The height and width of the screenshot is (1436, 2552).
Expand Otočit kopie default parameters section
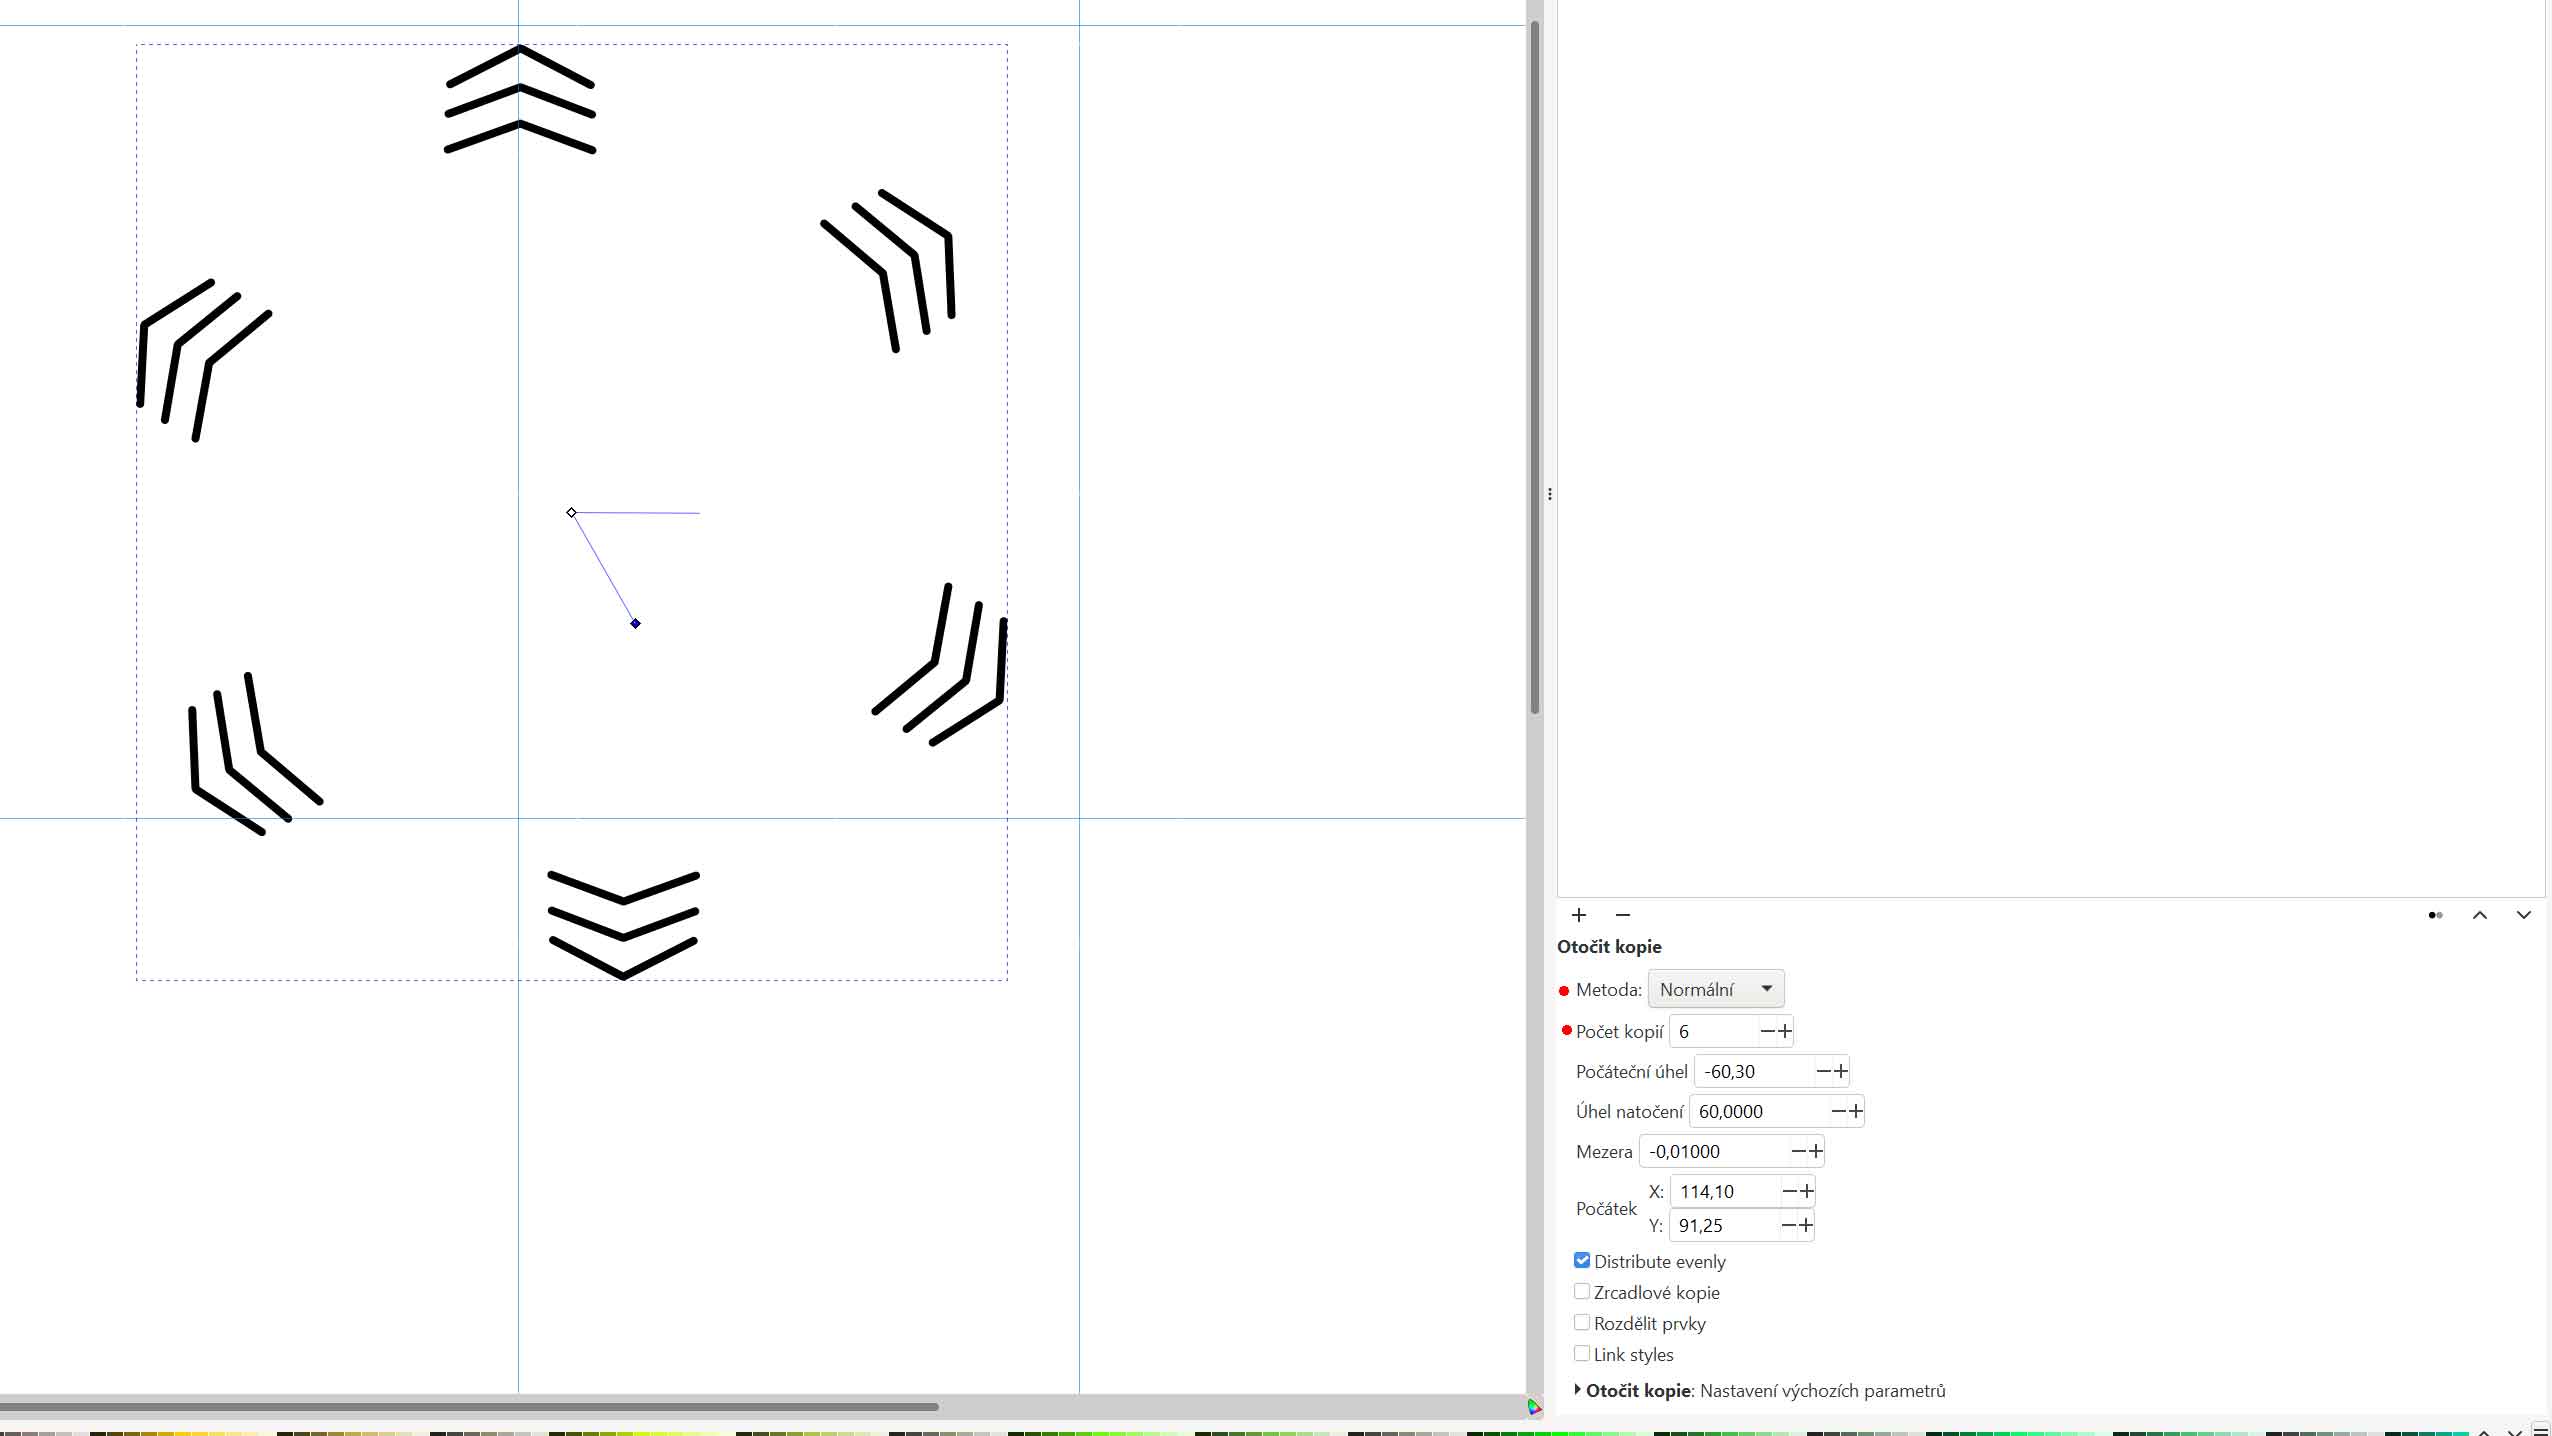1578,1390
